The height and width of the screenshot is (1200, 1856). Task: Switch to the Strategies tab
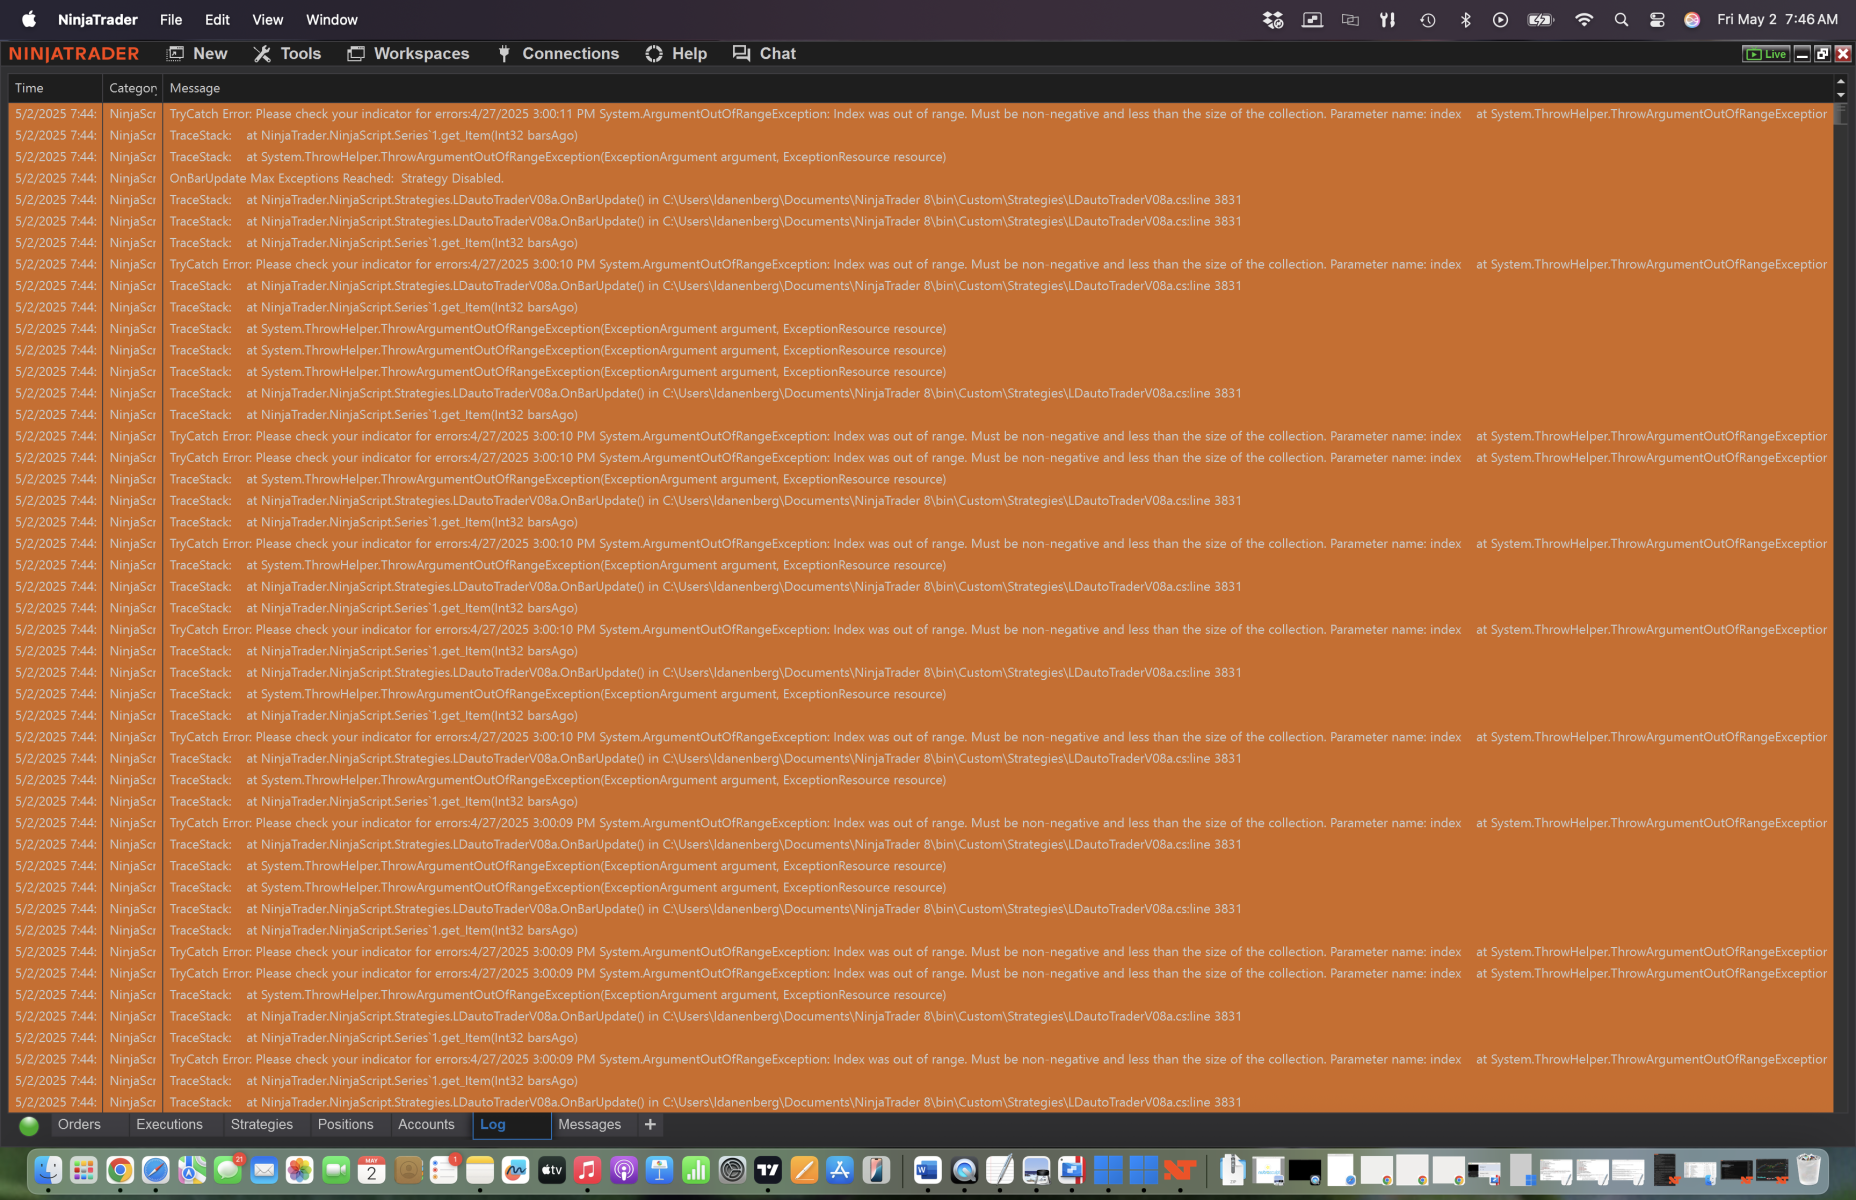(x=262, y=1125)
